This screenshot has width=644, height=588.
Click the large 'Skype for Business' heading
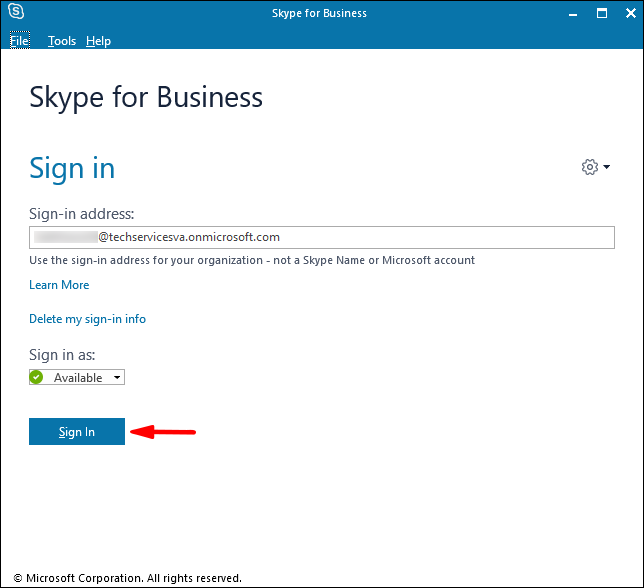tap(146, 98)
